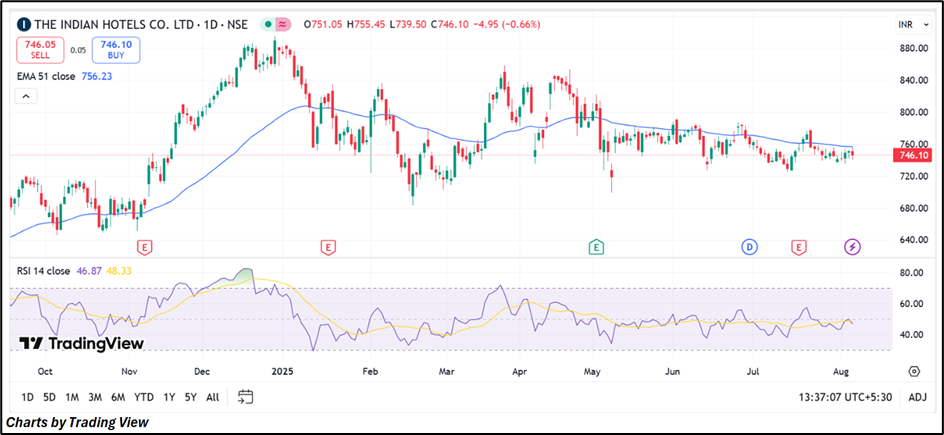Open the go-to-date calendar icon

click(246, 397)
